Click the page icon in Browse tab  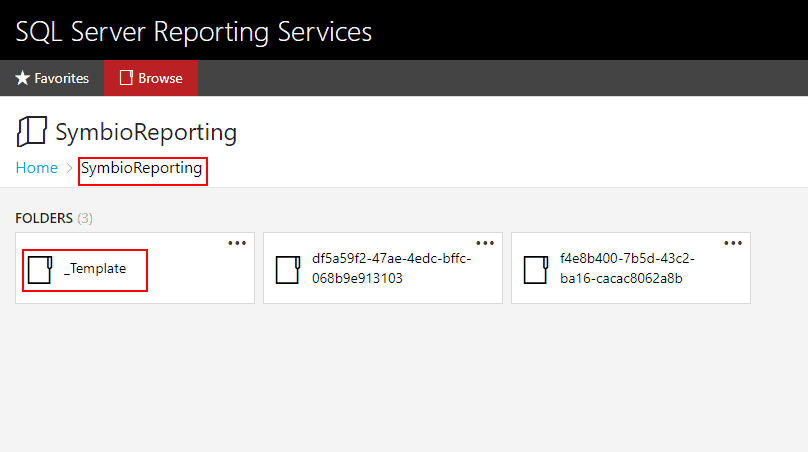tap(126, 78)
